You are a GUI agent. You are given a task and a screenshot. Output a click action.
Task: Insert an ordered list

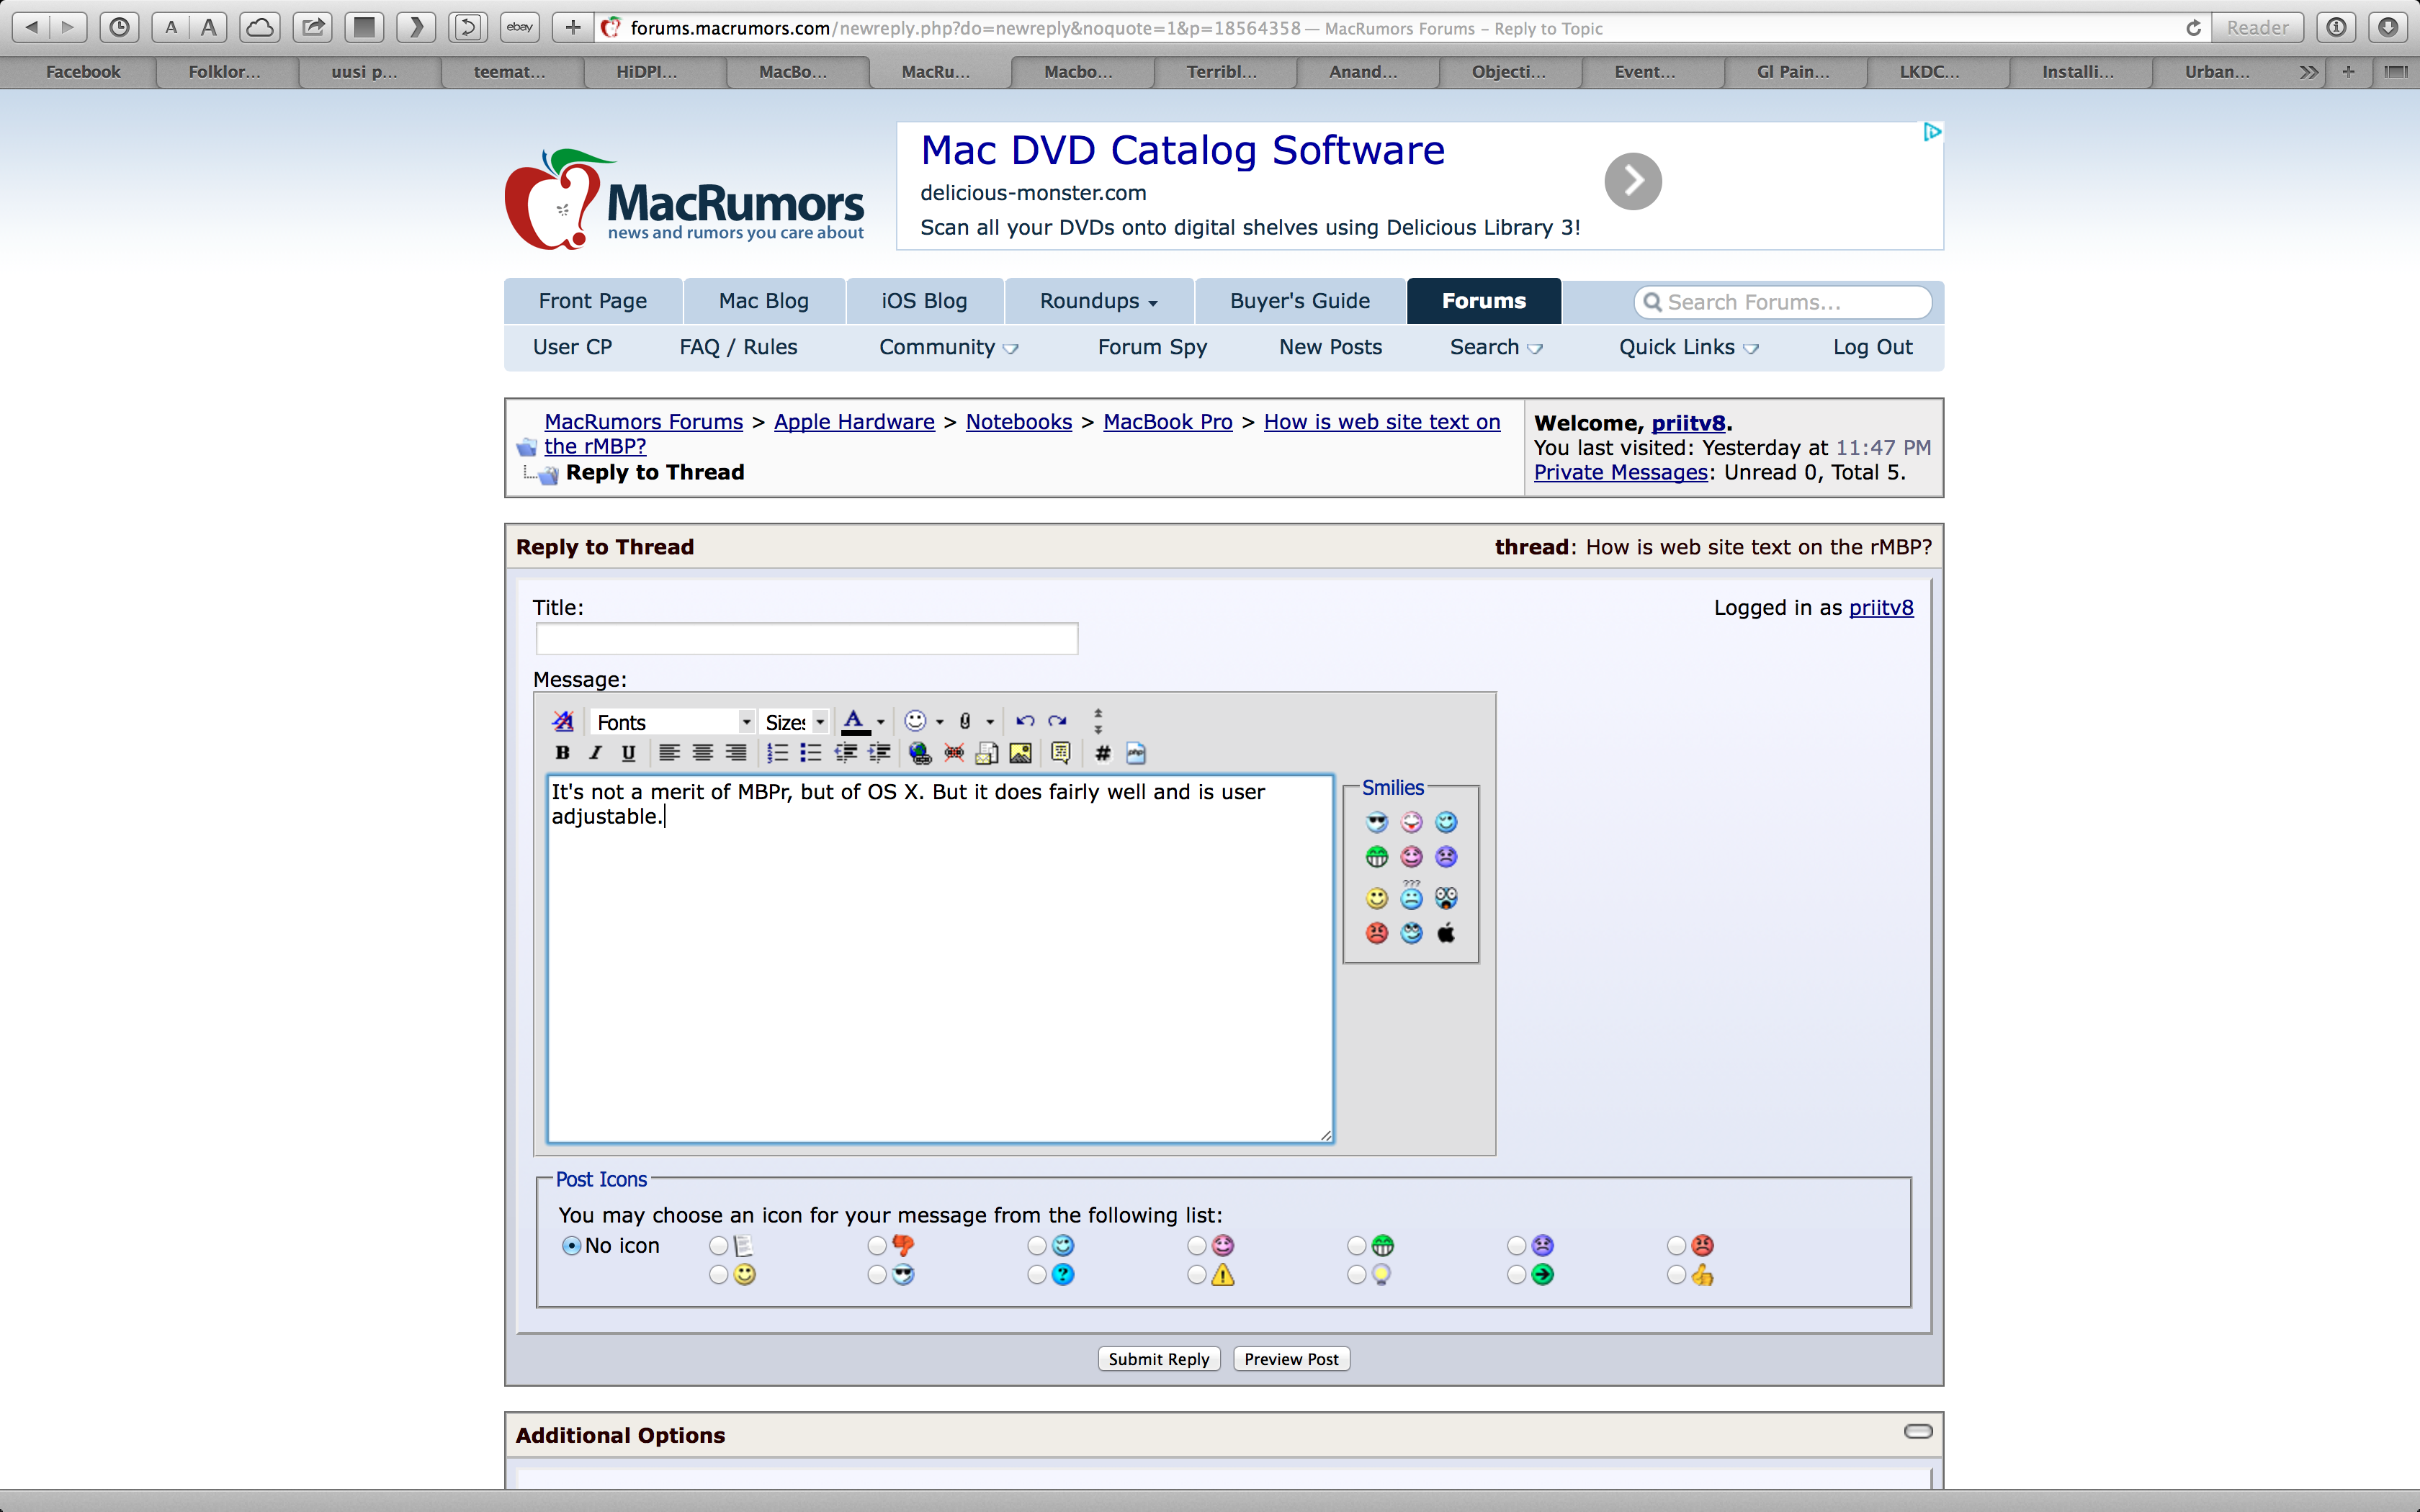click(x=777, y=753)
